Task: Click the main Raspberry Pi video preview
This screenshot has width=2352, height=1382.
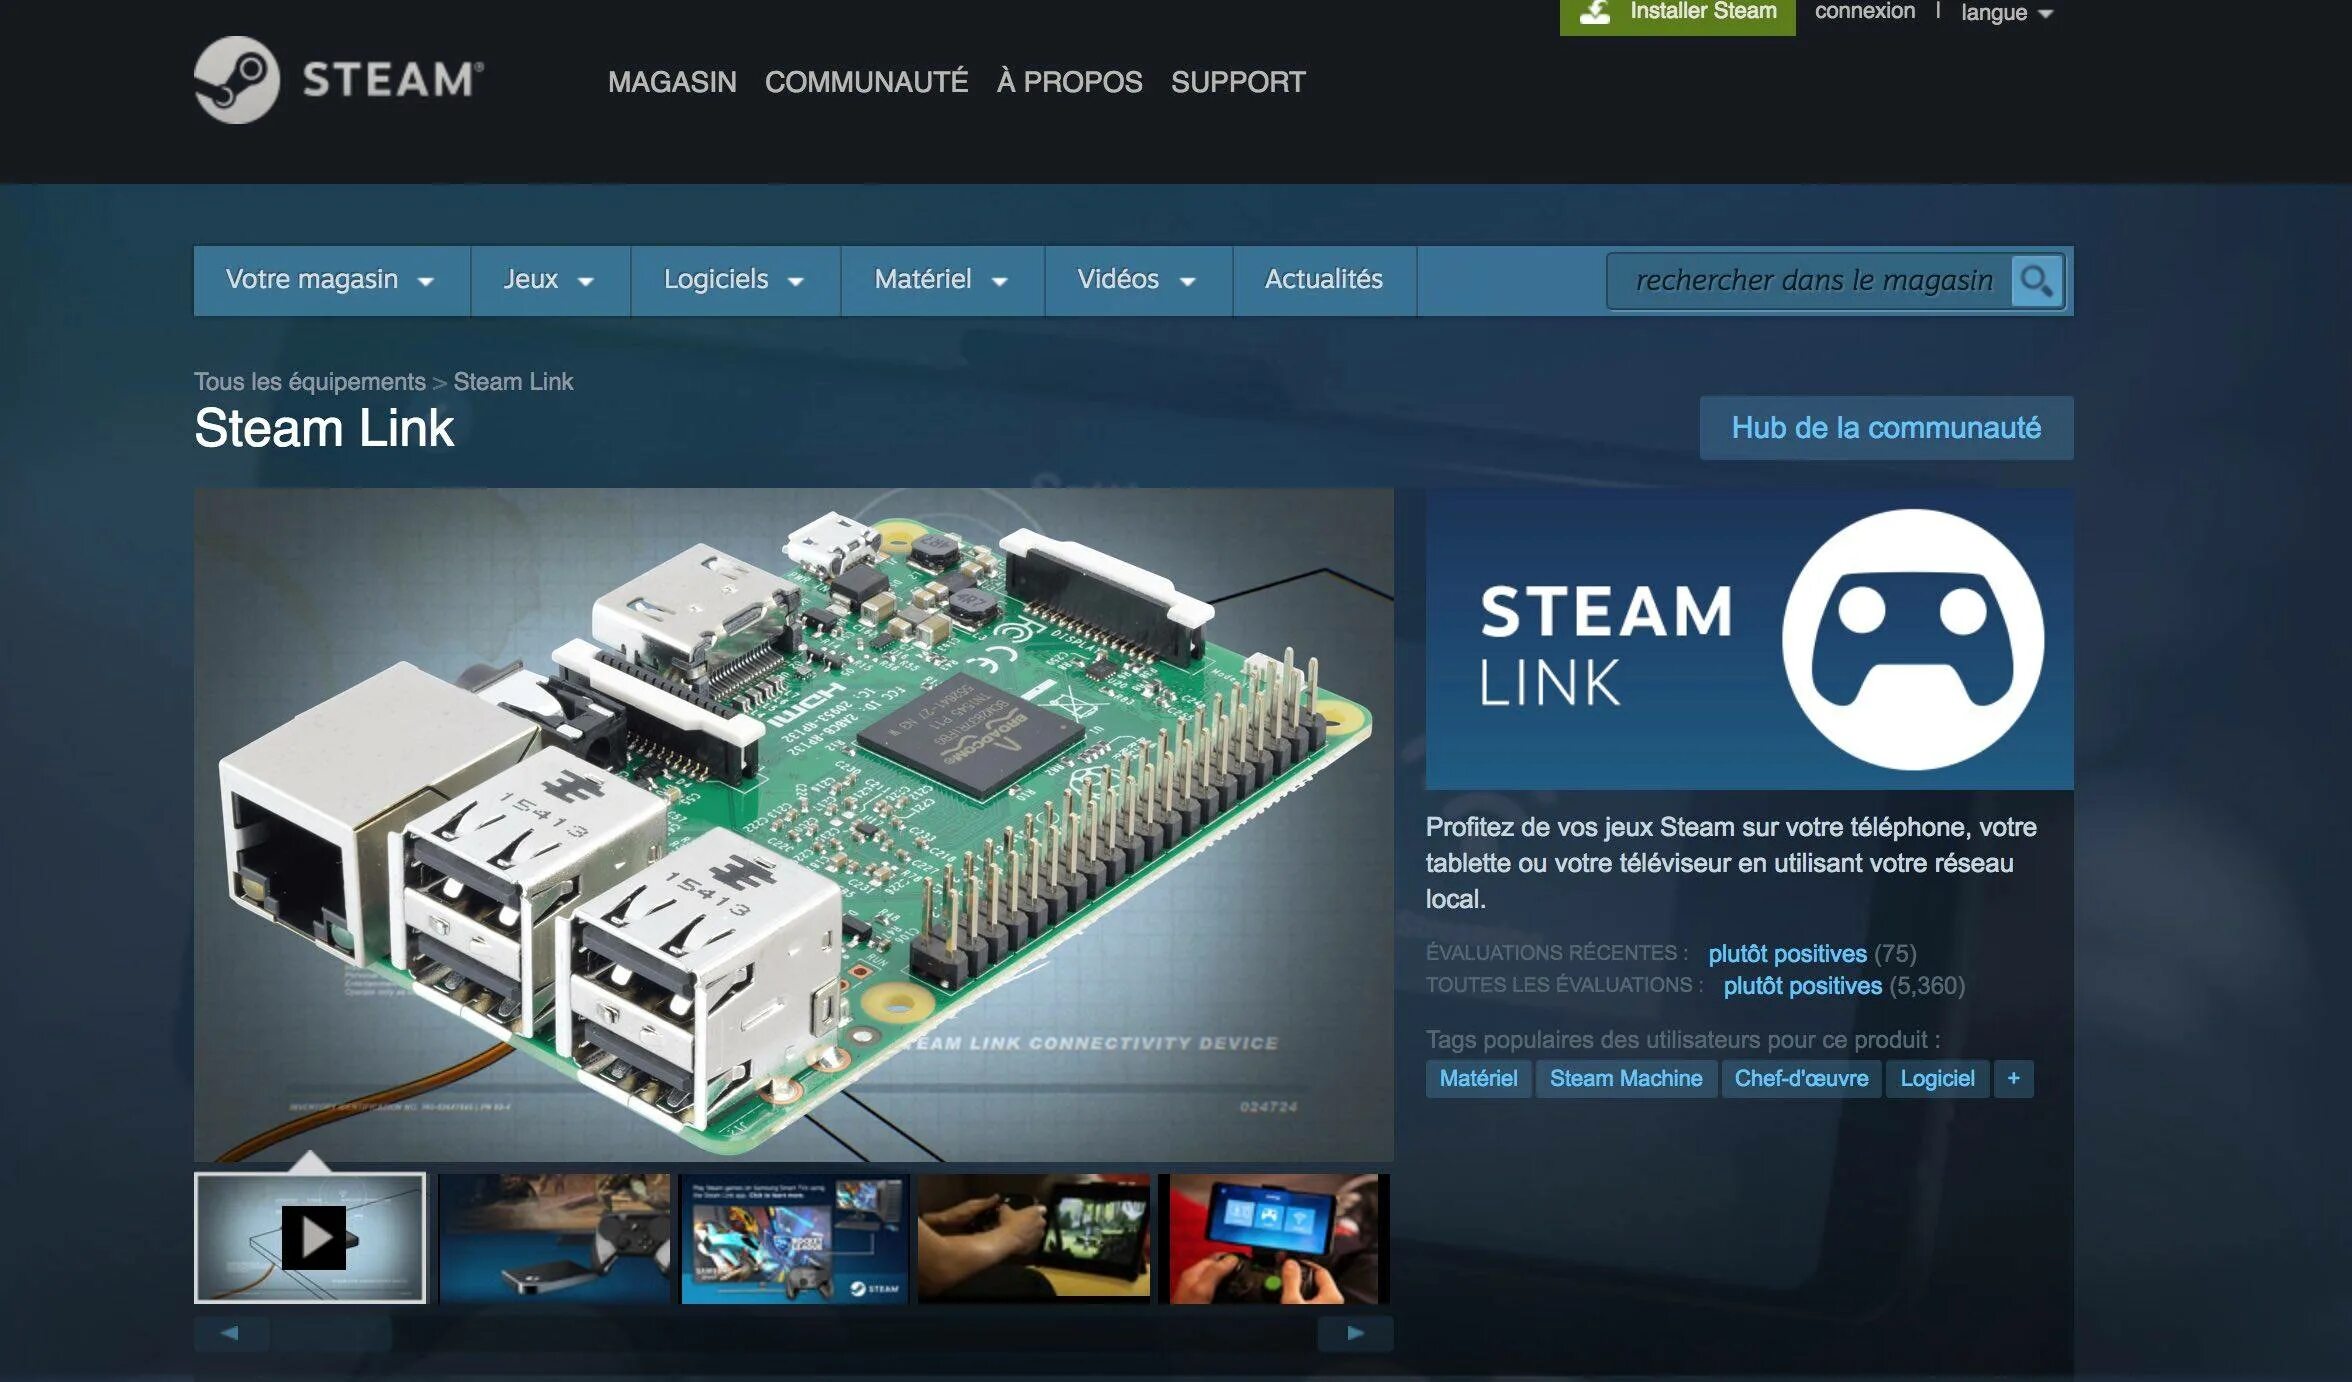Action: coord(793,825)
